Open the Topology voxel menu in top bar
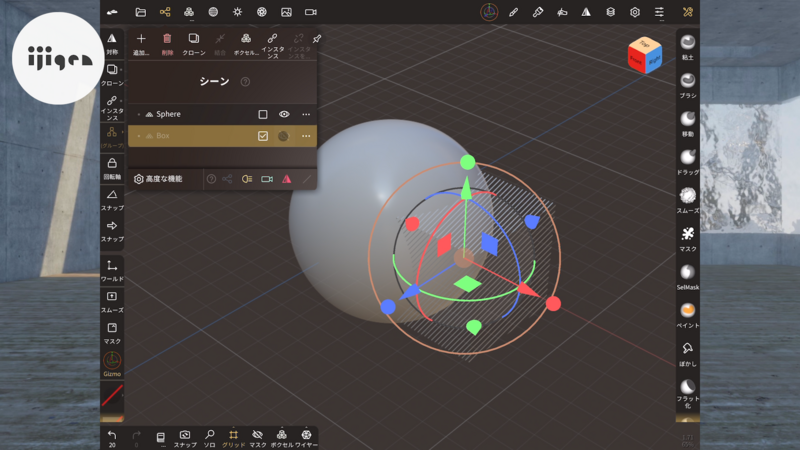800x450 pixels. 189,12
